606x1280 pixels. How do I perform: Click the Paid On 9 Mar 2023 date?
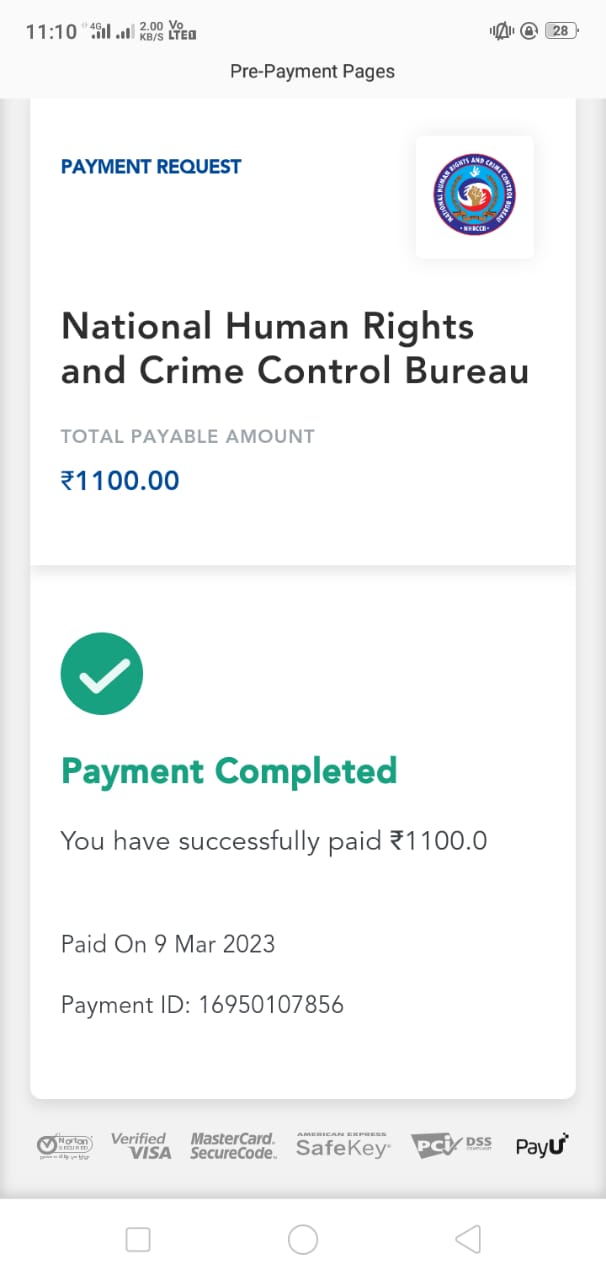pyautogui.click(x=168, y=944)
